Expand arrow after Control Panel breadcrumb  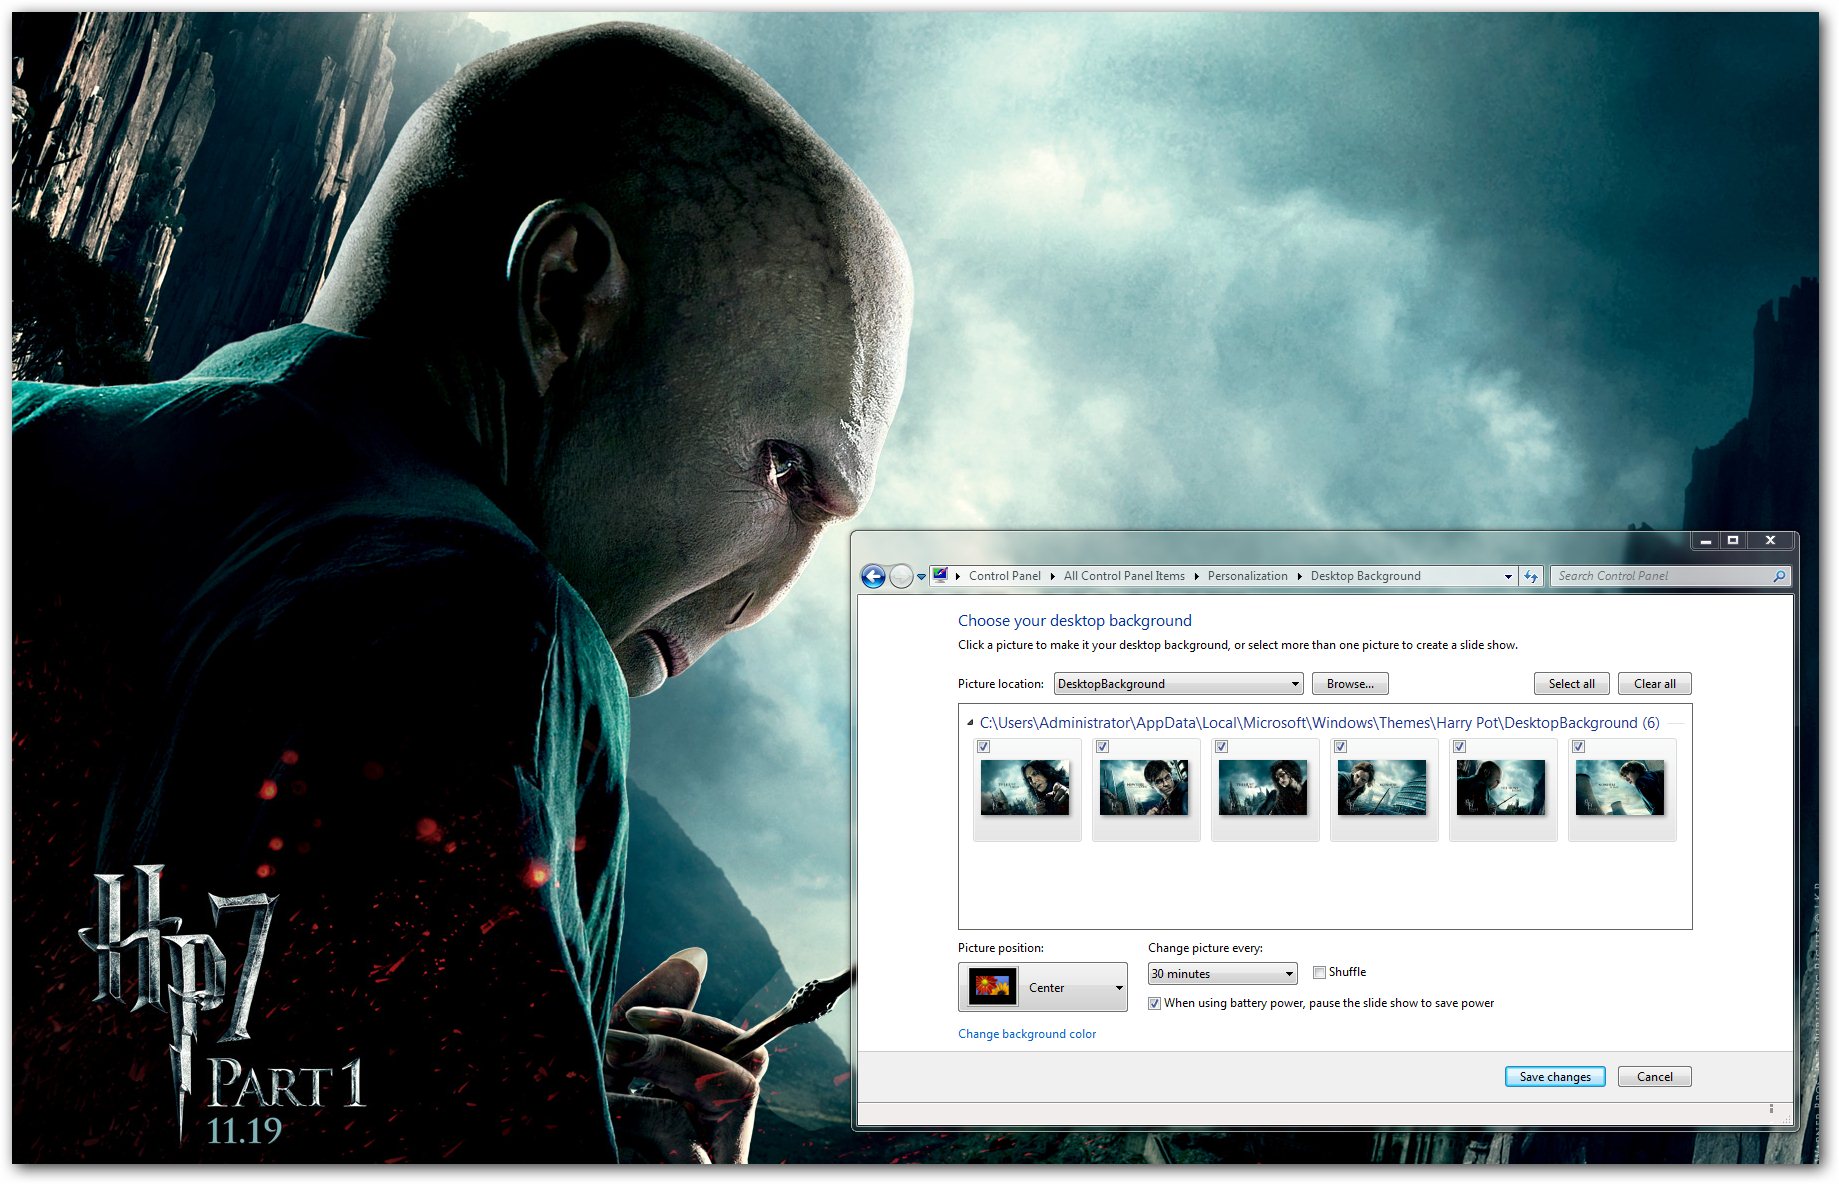pos(1052,576)
